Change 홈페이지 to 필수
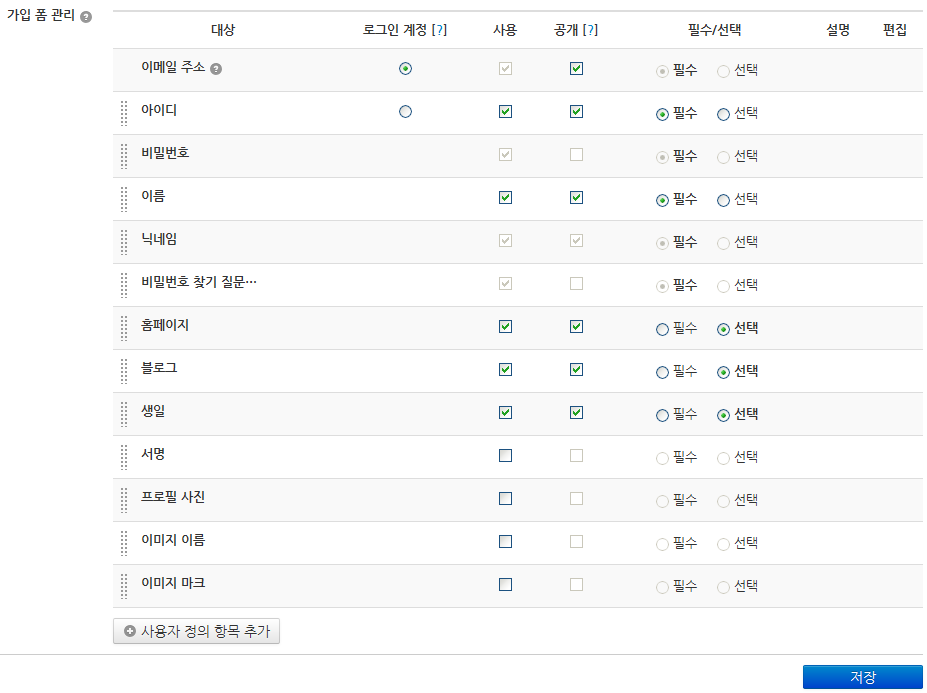Image resolution: width=927 pixels, height=693 pixels. [x=660, y=327]
